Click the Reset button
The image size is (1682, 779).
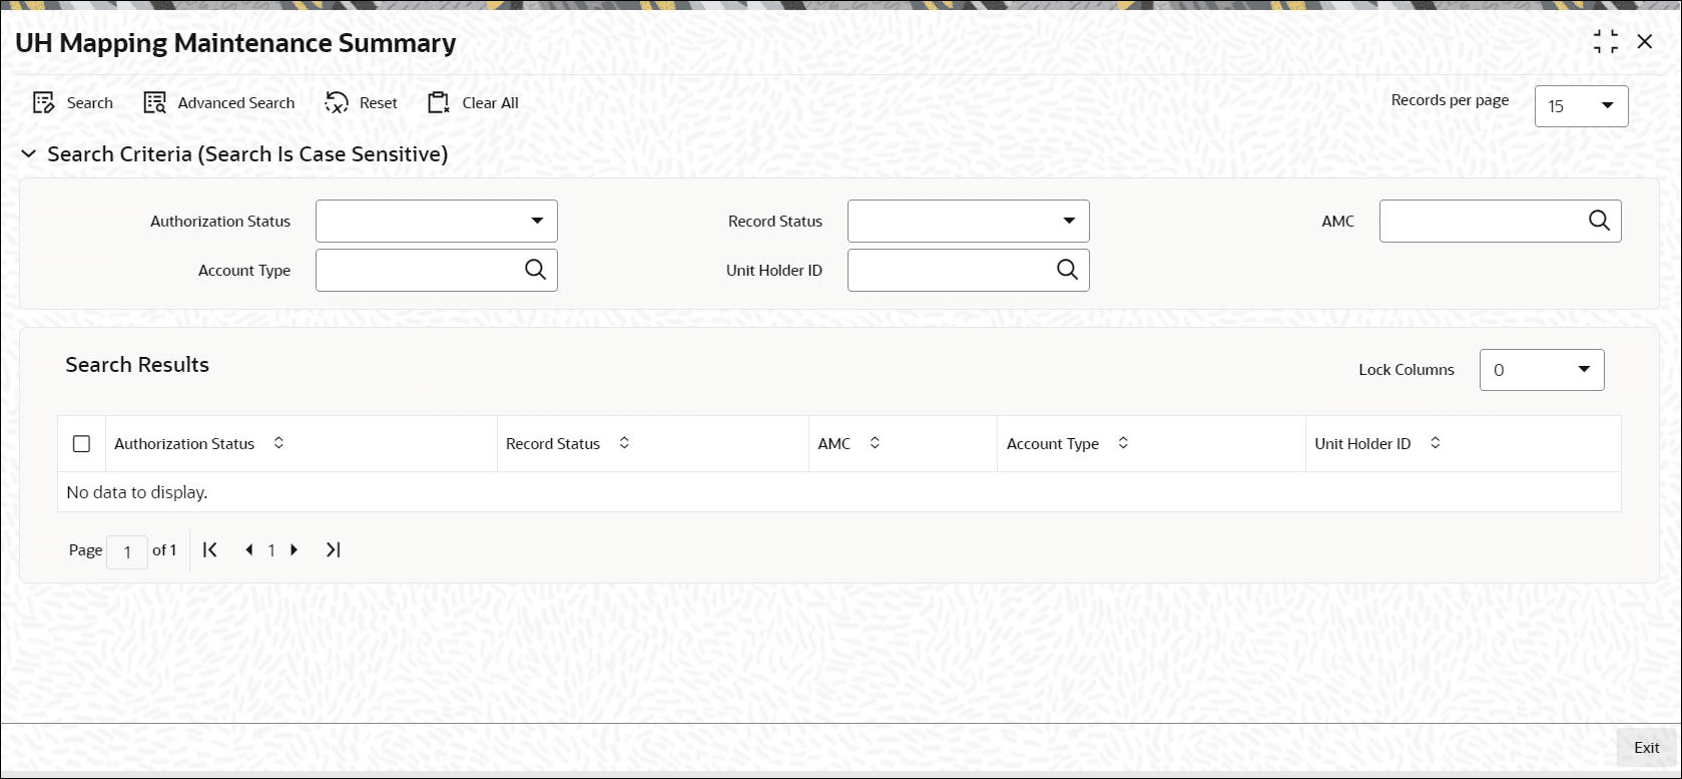point(361,103)
